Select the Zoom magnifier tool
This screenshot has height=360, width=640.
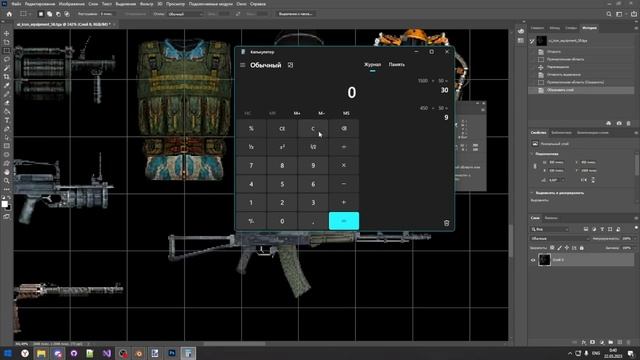point(7,180)
